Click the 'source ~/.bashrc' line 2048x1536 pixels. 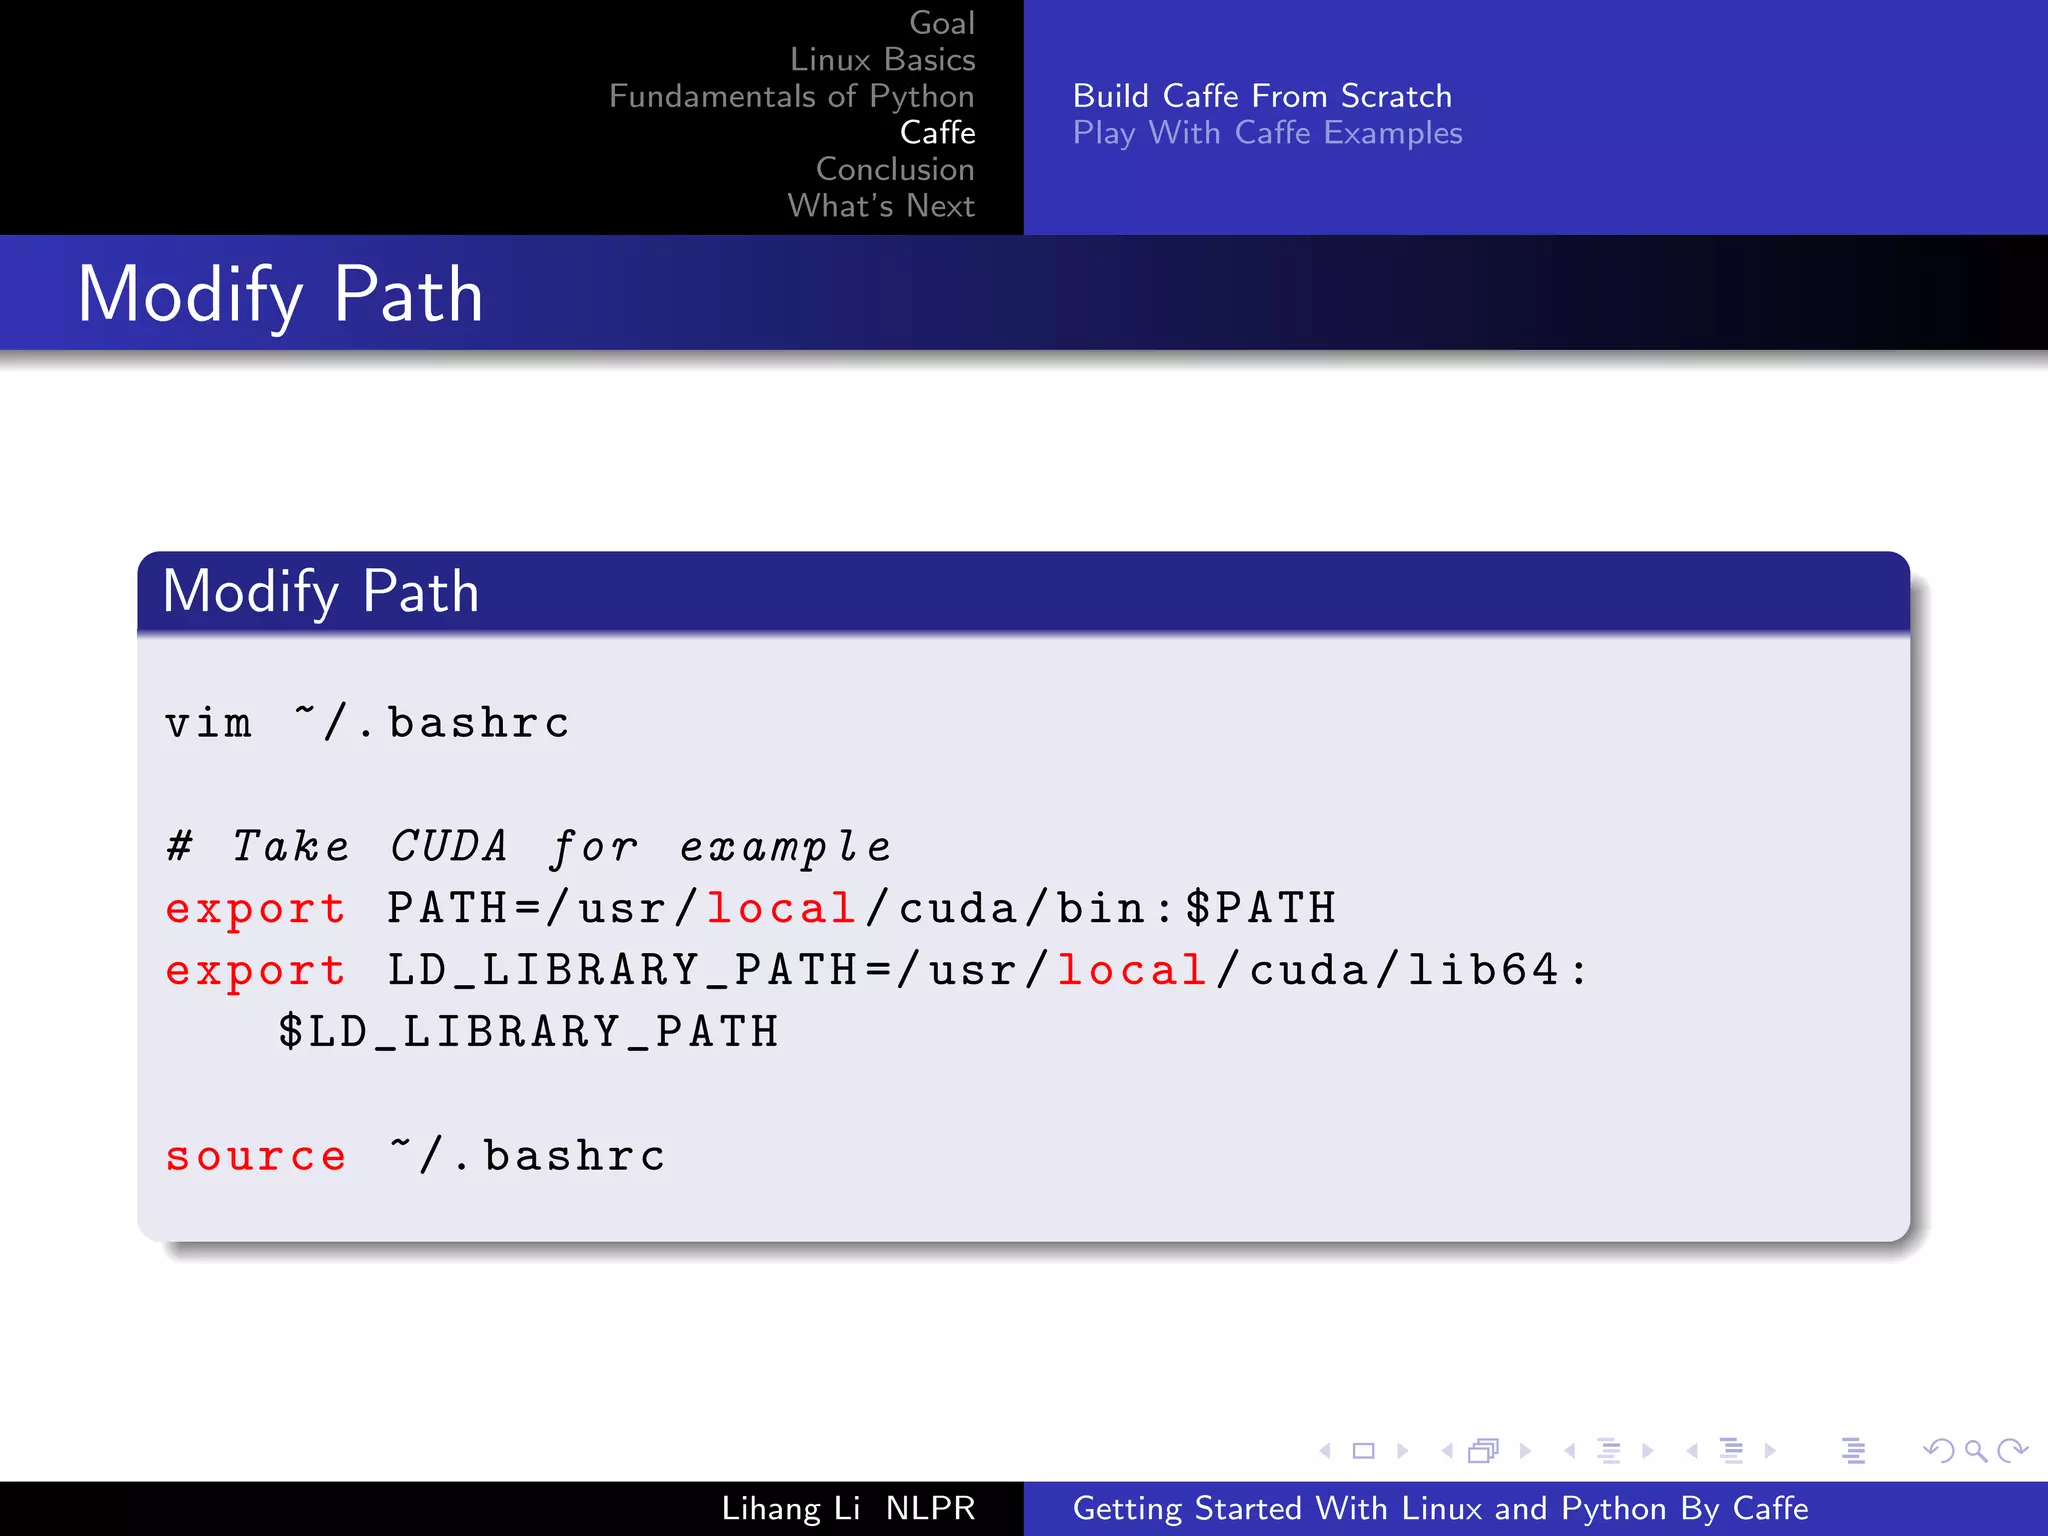pos(415,1156)
